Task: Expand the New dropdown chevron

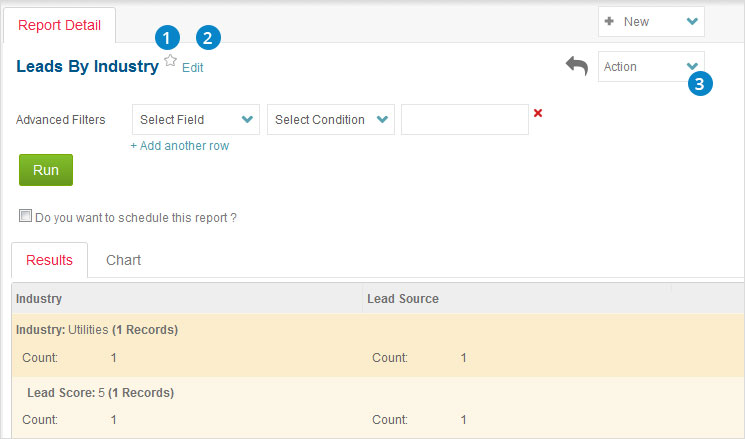Action: [692, 21]
